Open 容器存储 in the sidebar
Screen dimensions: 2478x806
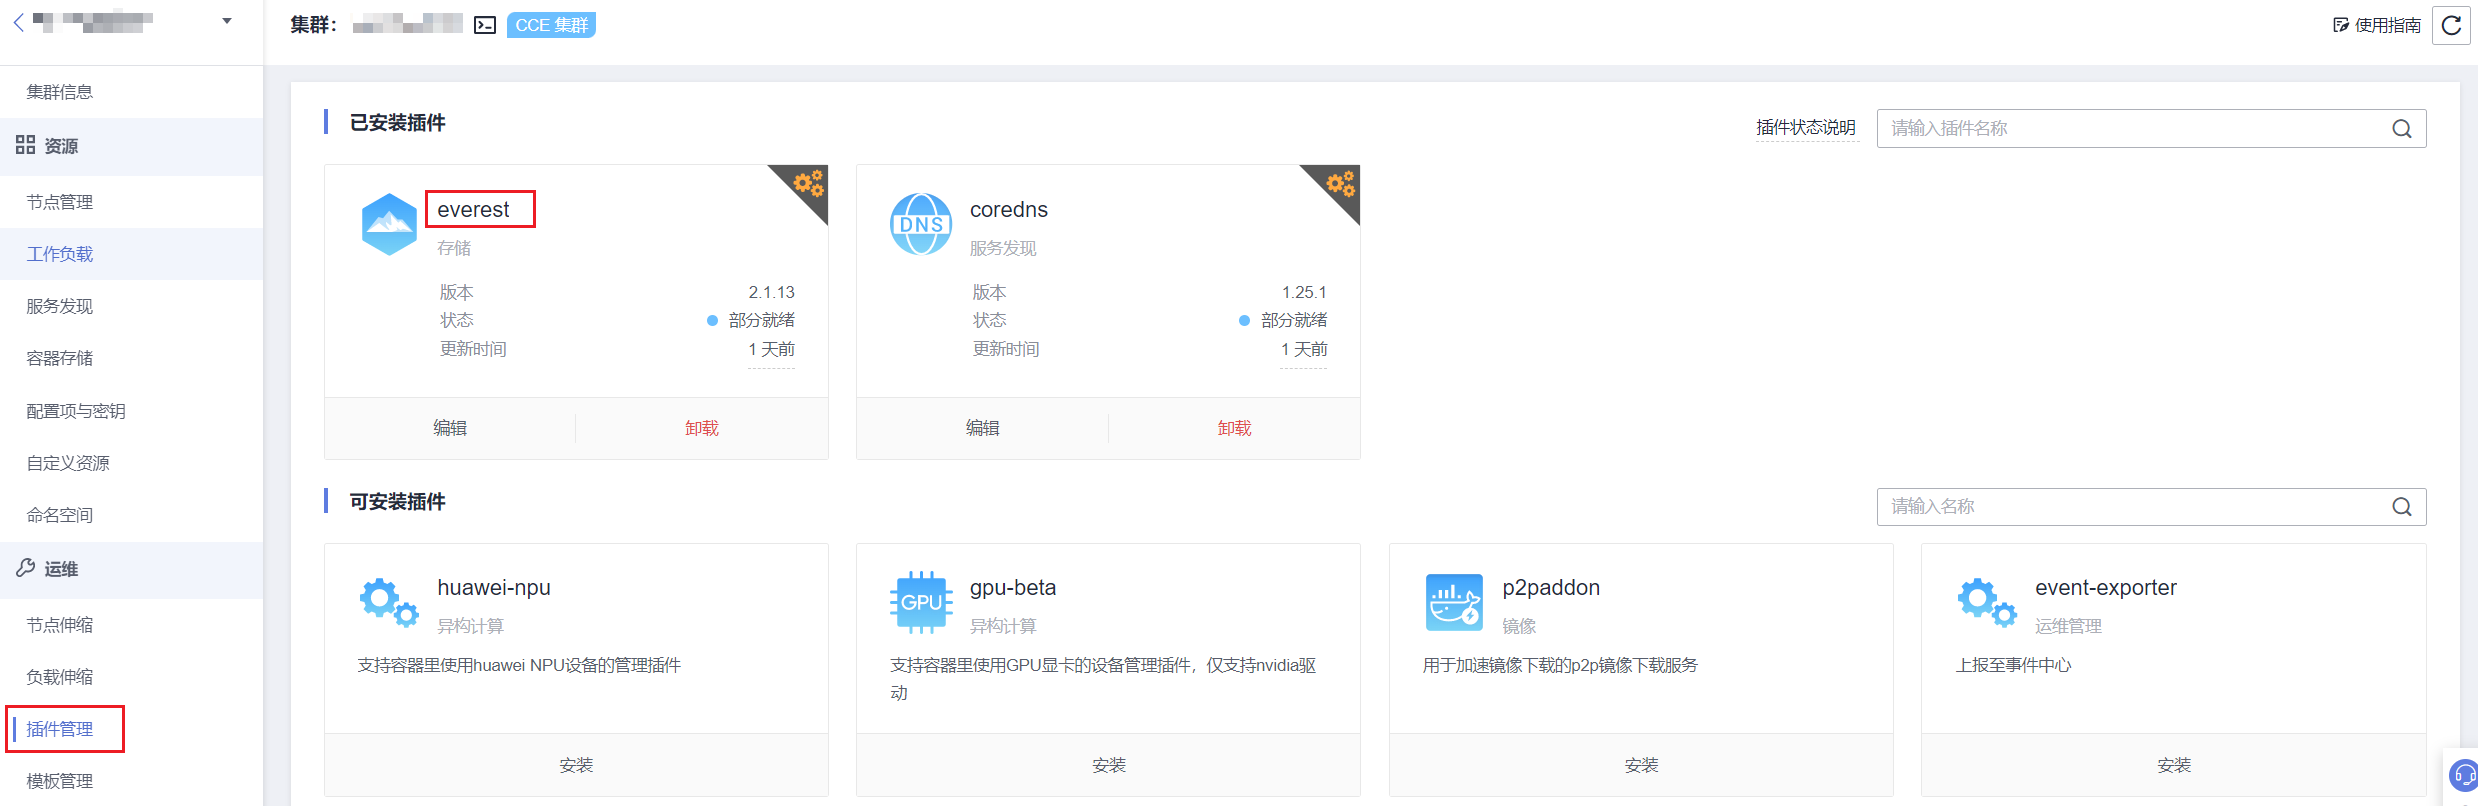tap(60, 358)
